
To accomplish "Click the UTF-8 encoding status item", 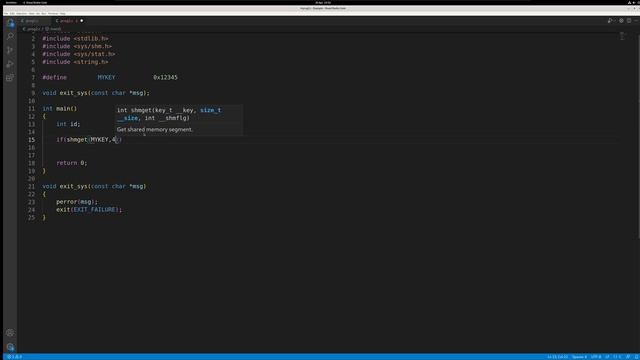I will click(596, 357).
